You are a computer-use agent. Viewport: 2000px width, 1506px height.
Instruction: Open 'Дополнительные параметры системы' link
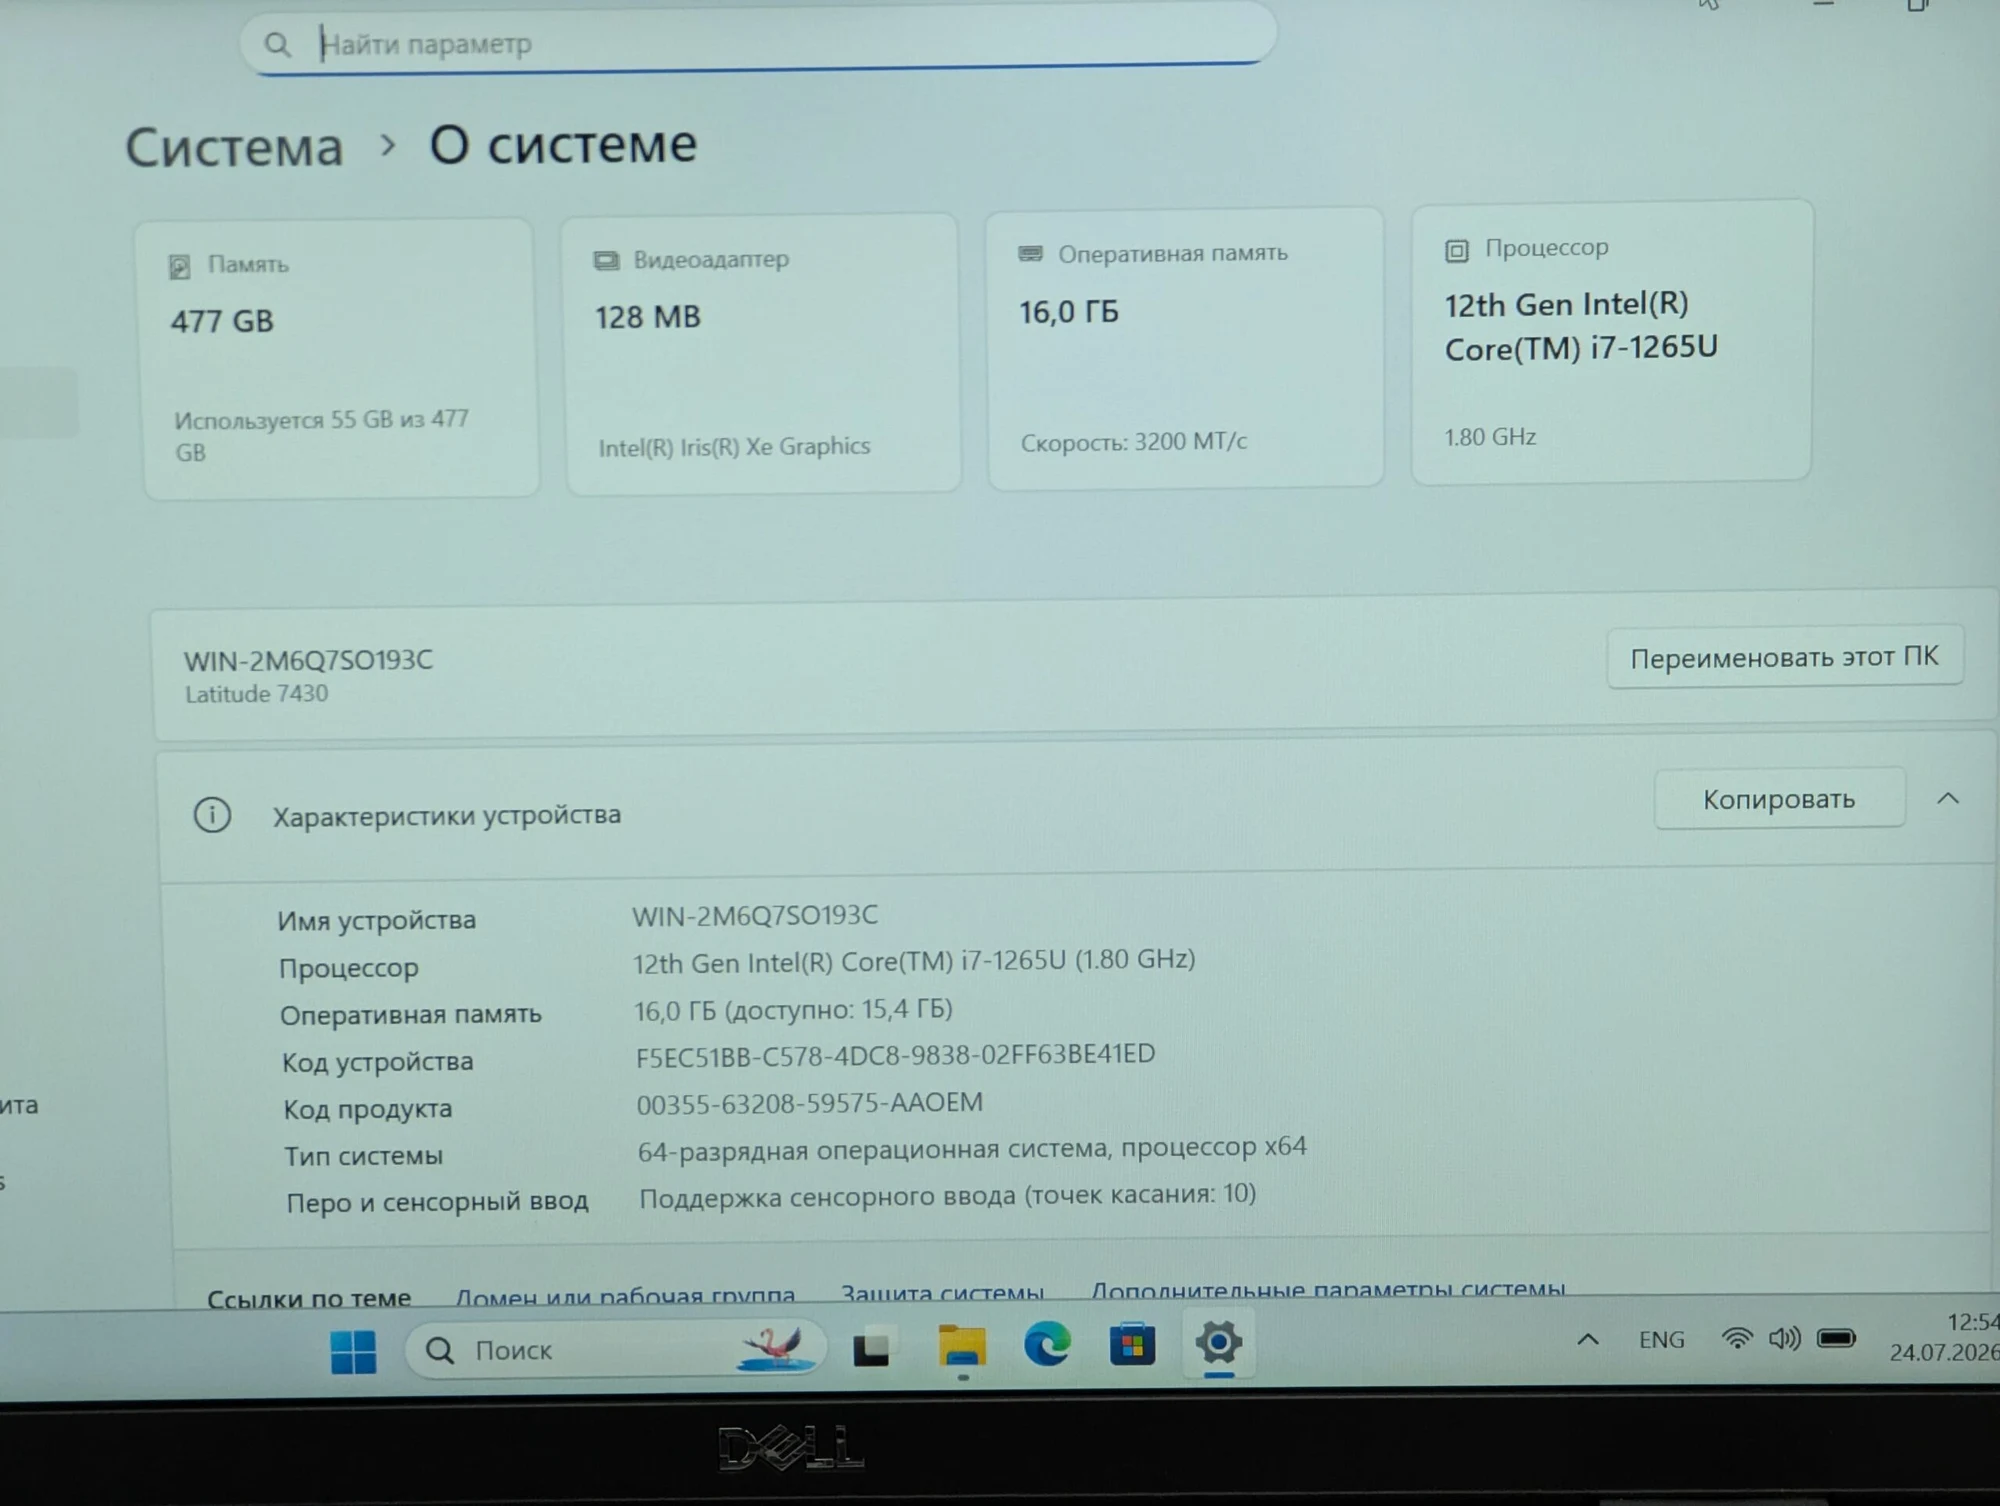coord(1328,1289)
